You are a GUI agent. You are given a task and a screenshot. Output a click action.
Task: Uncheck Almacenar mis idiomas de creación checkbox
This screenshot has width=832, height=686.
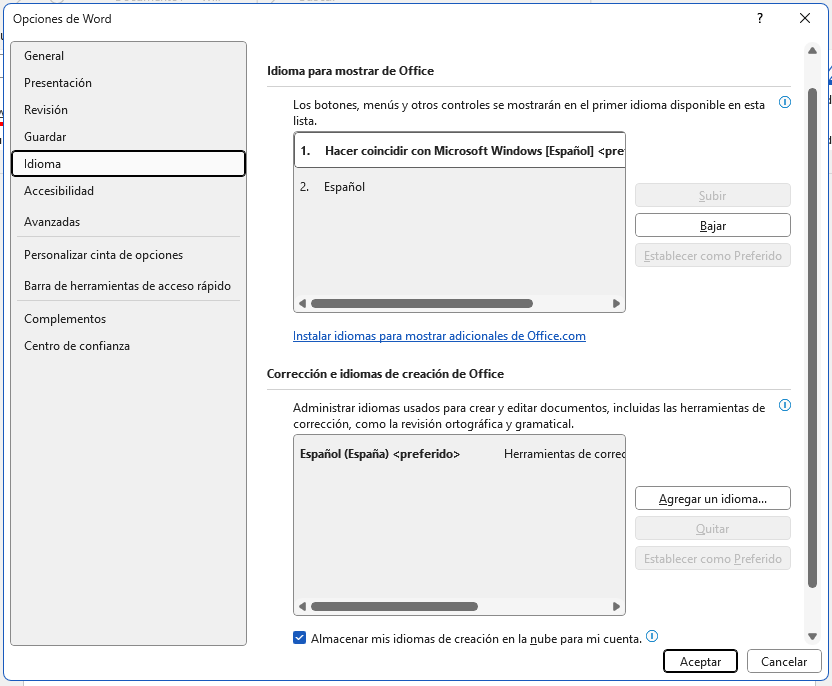(x=300, y=637)
